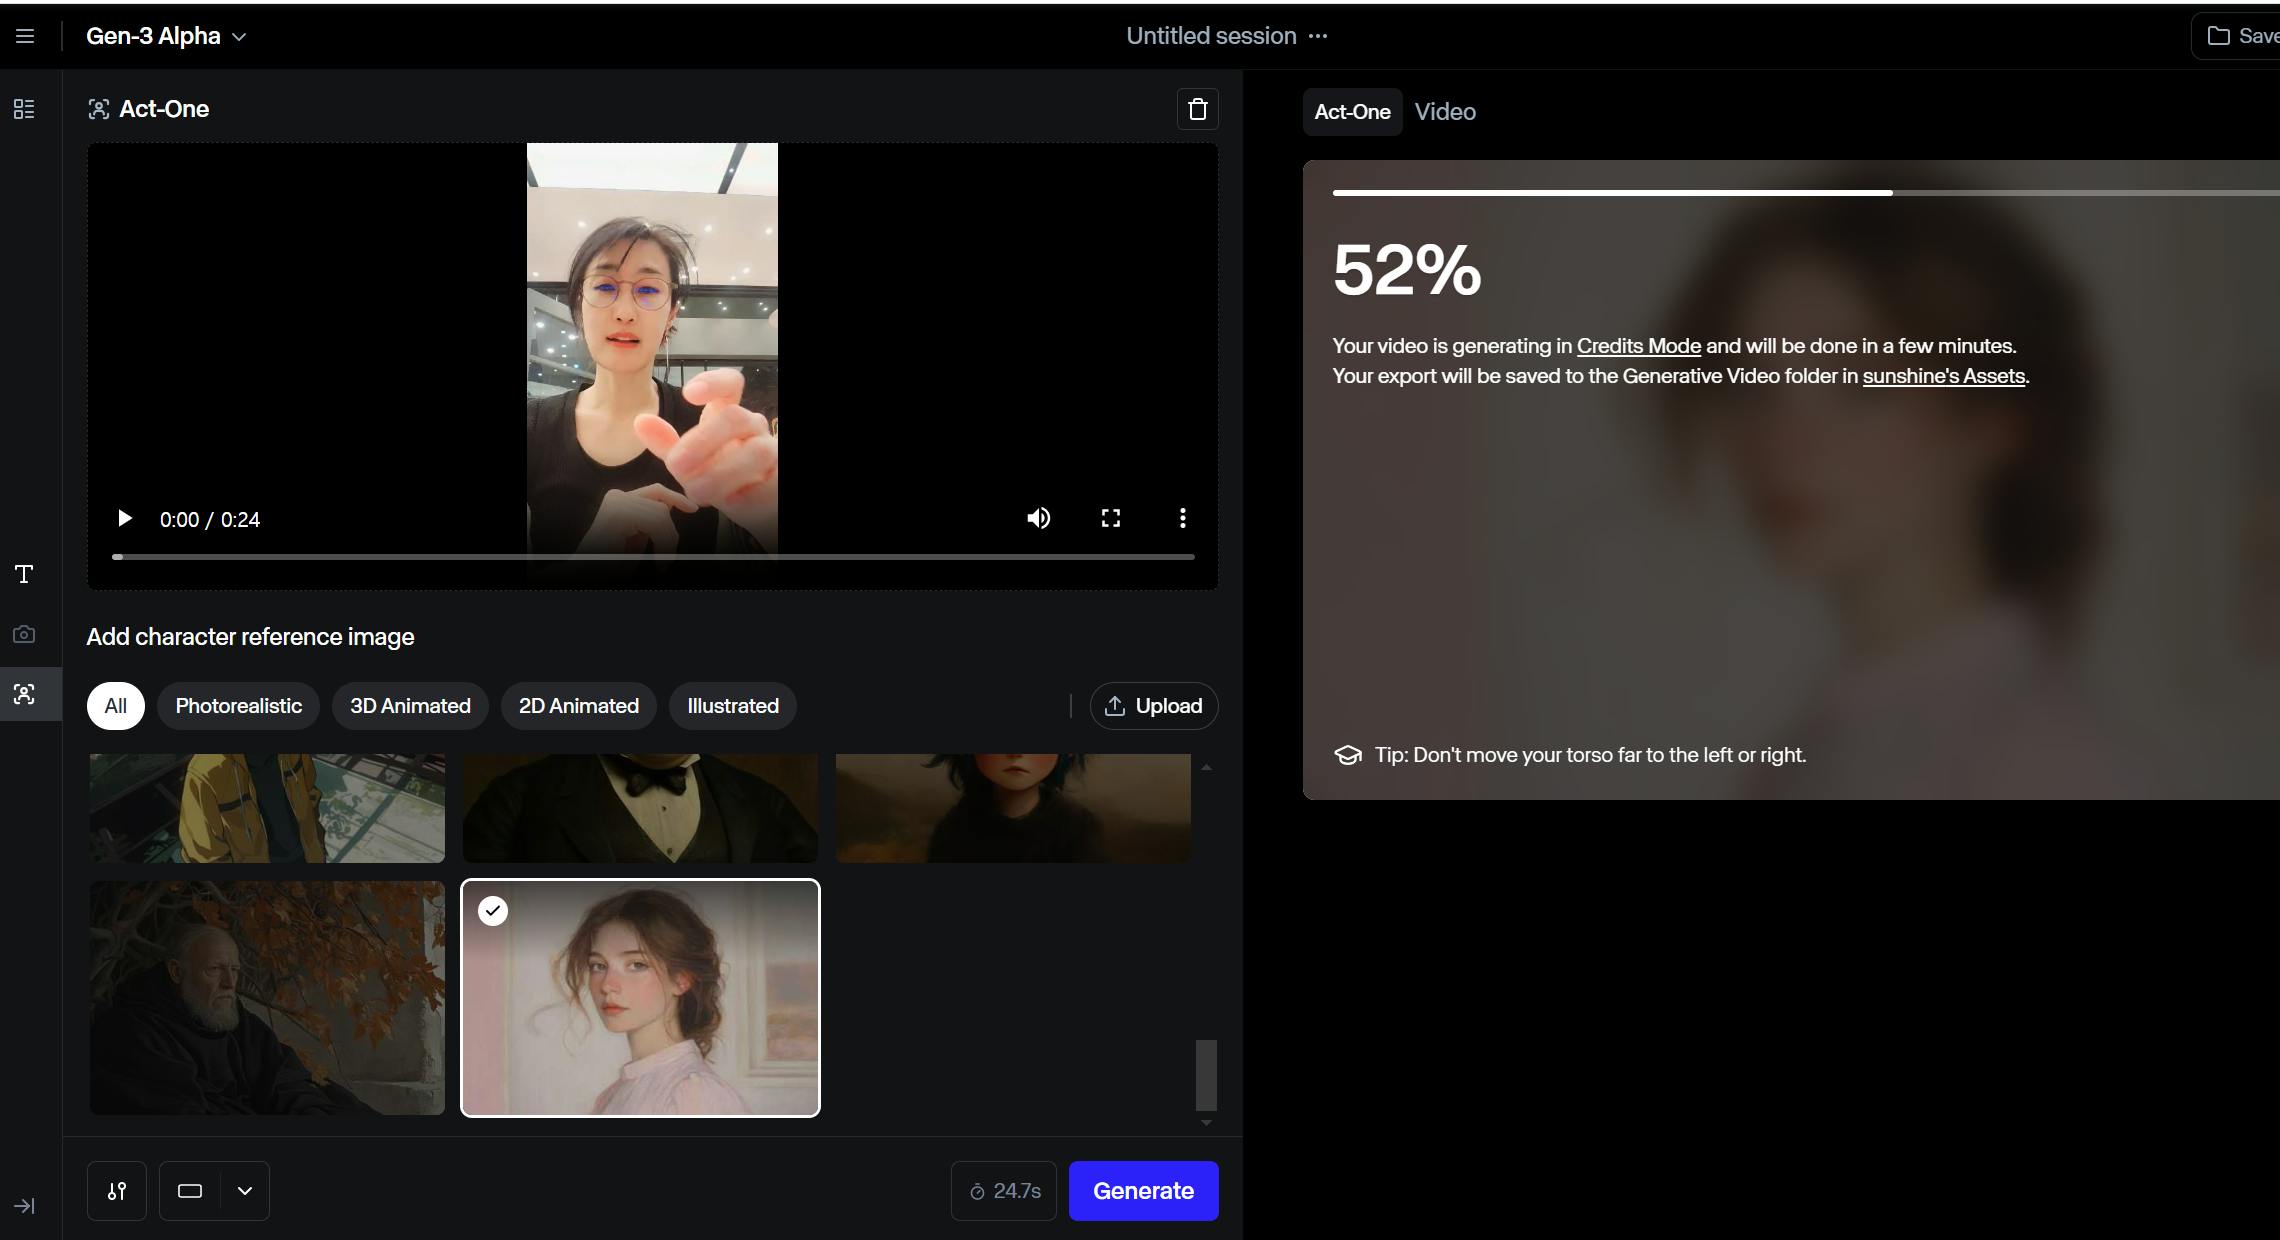Select the text prompt tool in sidebar
Viewport: 2280px width, 1240px height.
(x=24, y=574)
